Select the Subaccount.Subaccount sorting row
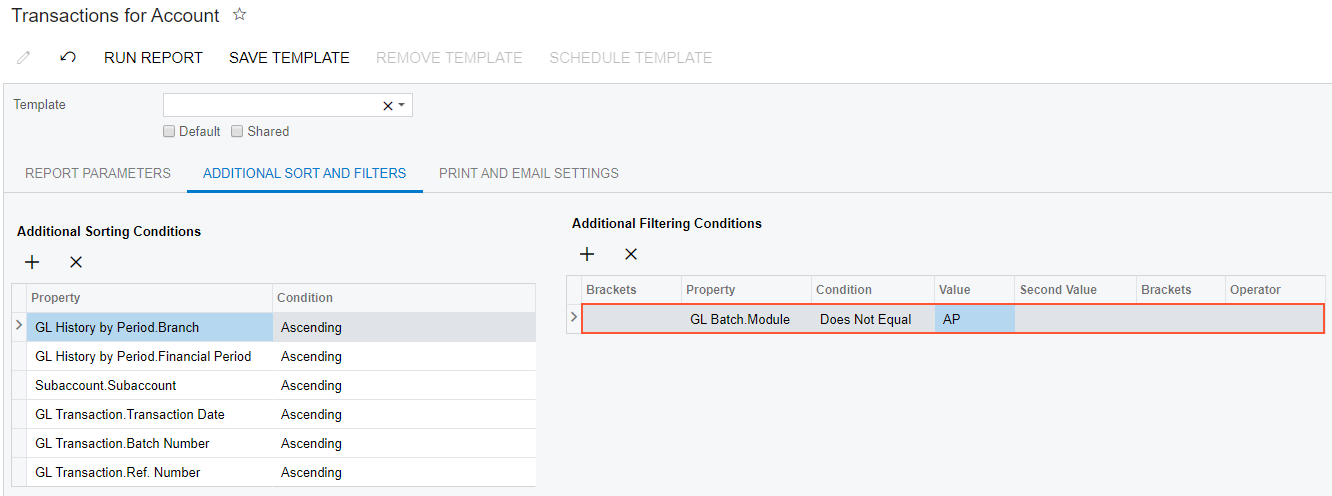This screenshot has height=496, width=1332. point(150,385)
